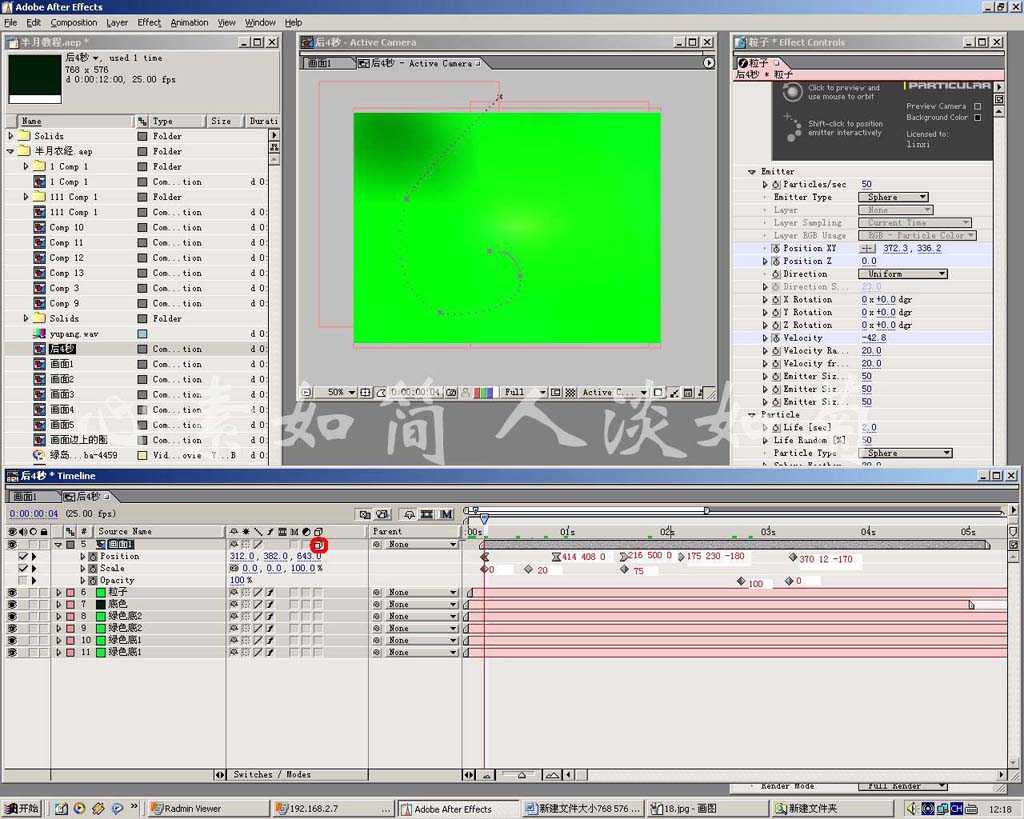Screen dimensions: 1024x819
Task: Open the Effect menu
Action: point(149,22)
